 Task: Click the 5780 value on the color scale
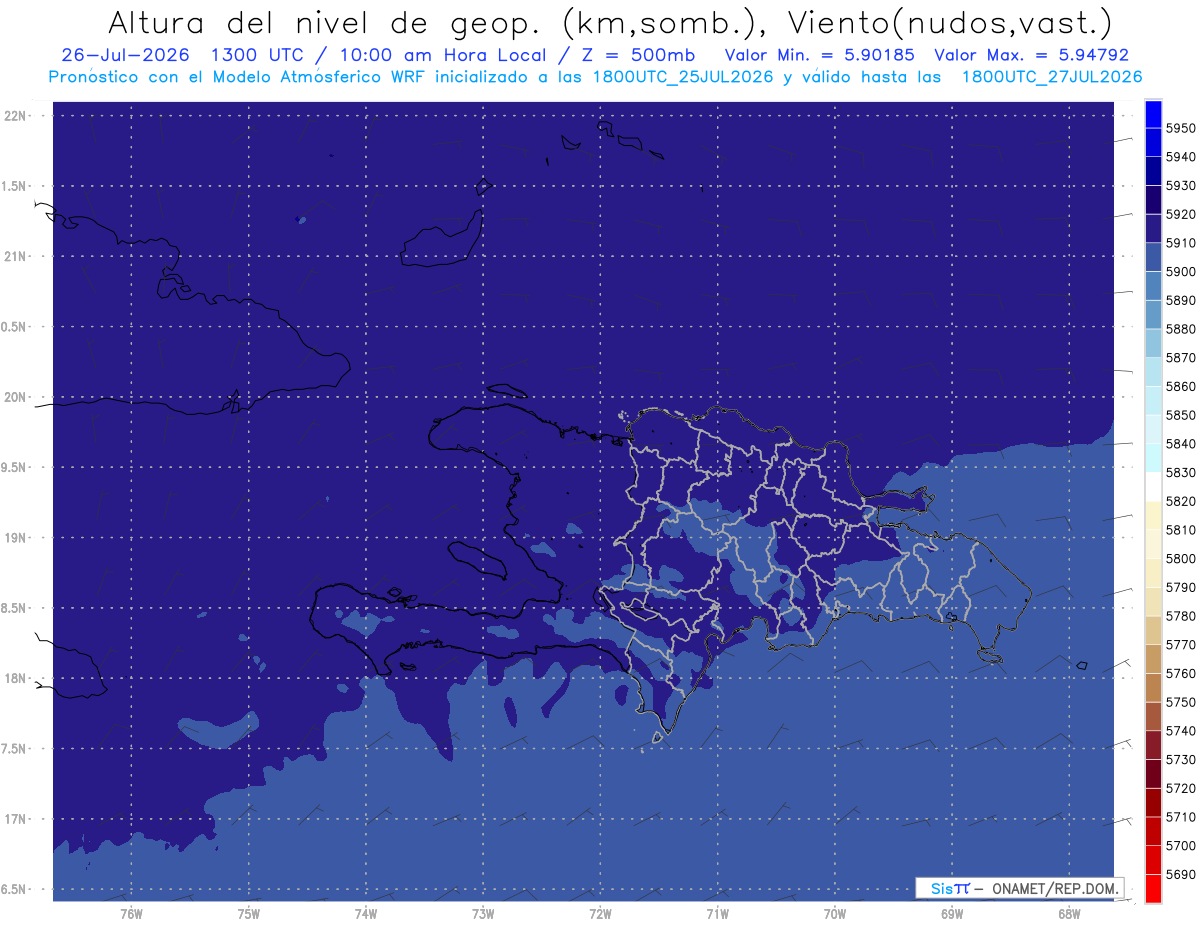[x=1180, y=616]
